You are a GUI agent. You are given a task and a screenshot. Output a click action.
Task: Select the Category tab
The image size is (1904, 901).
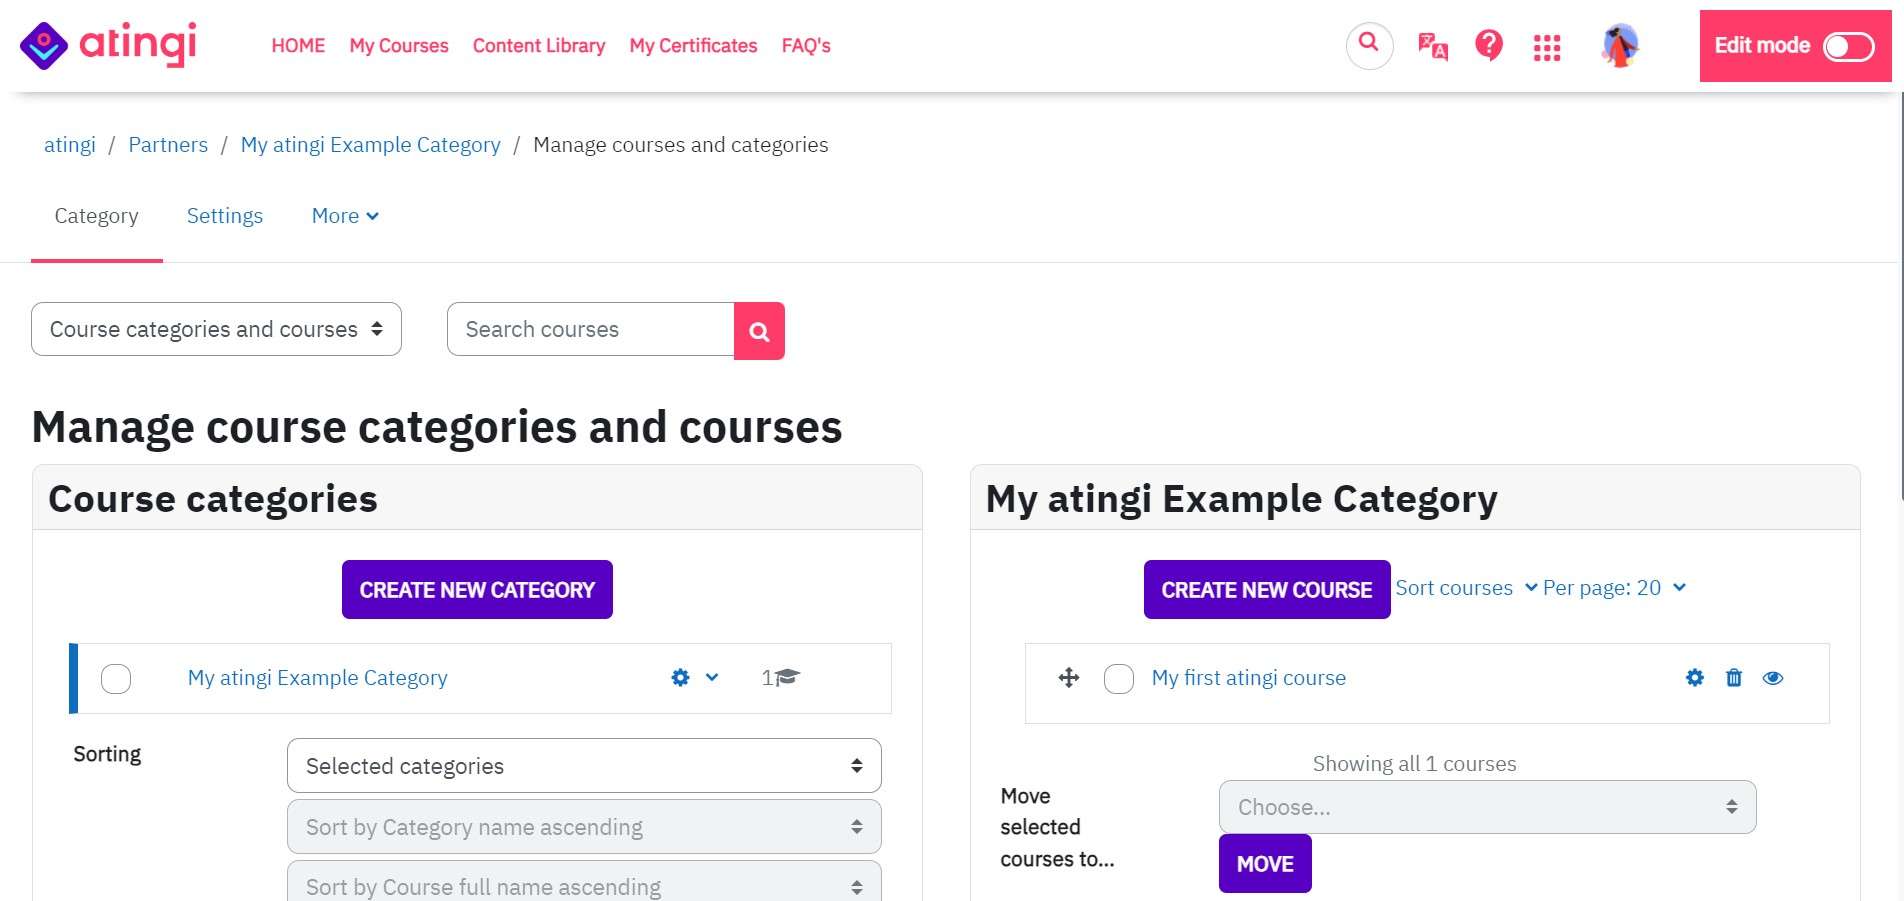click(97, 216)
